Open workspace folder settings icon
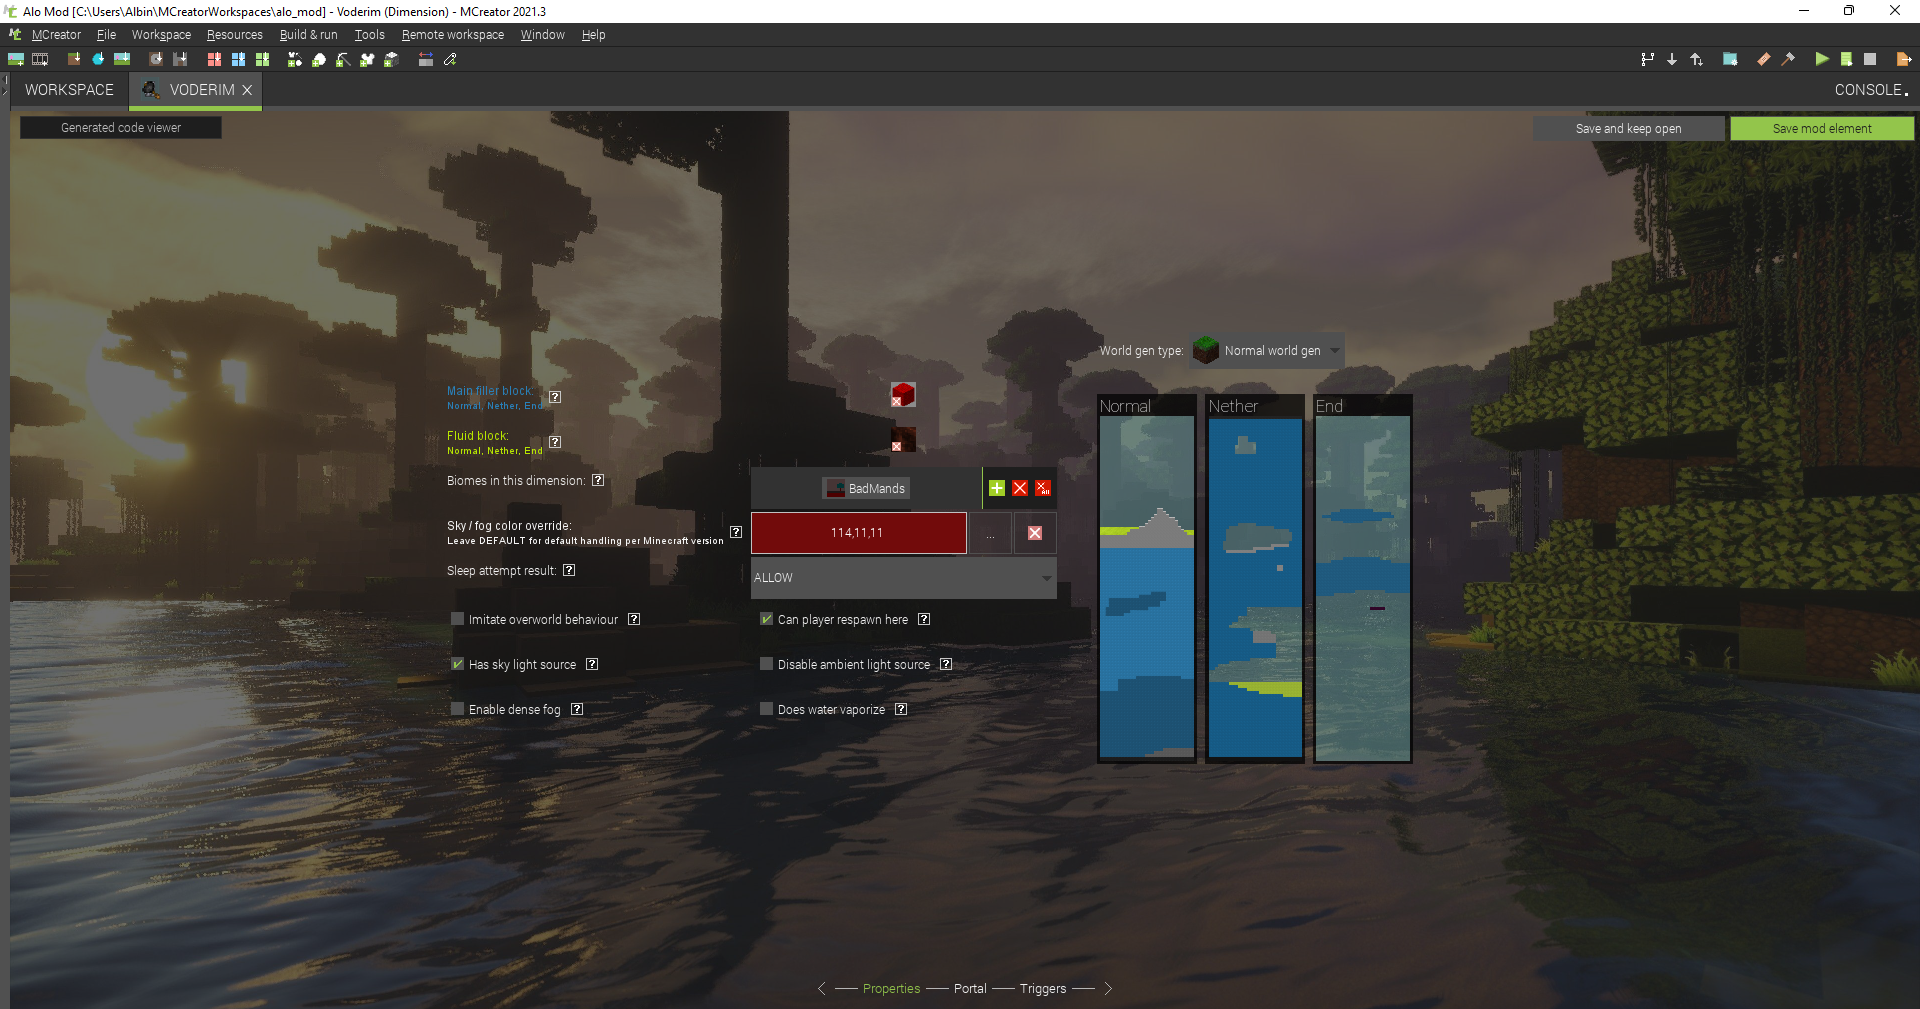 pos(1730,59)
